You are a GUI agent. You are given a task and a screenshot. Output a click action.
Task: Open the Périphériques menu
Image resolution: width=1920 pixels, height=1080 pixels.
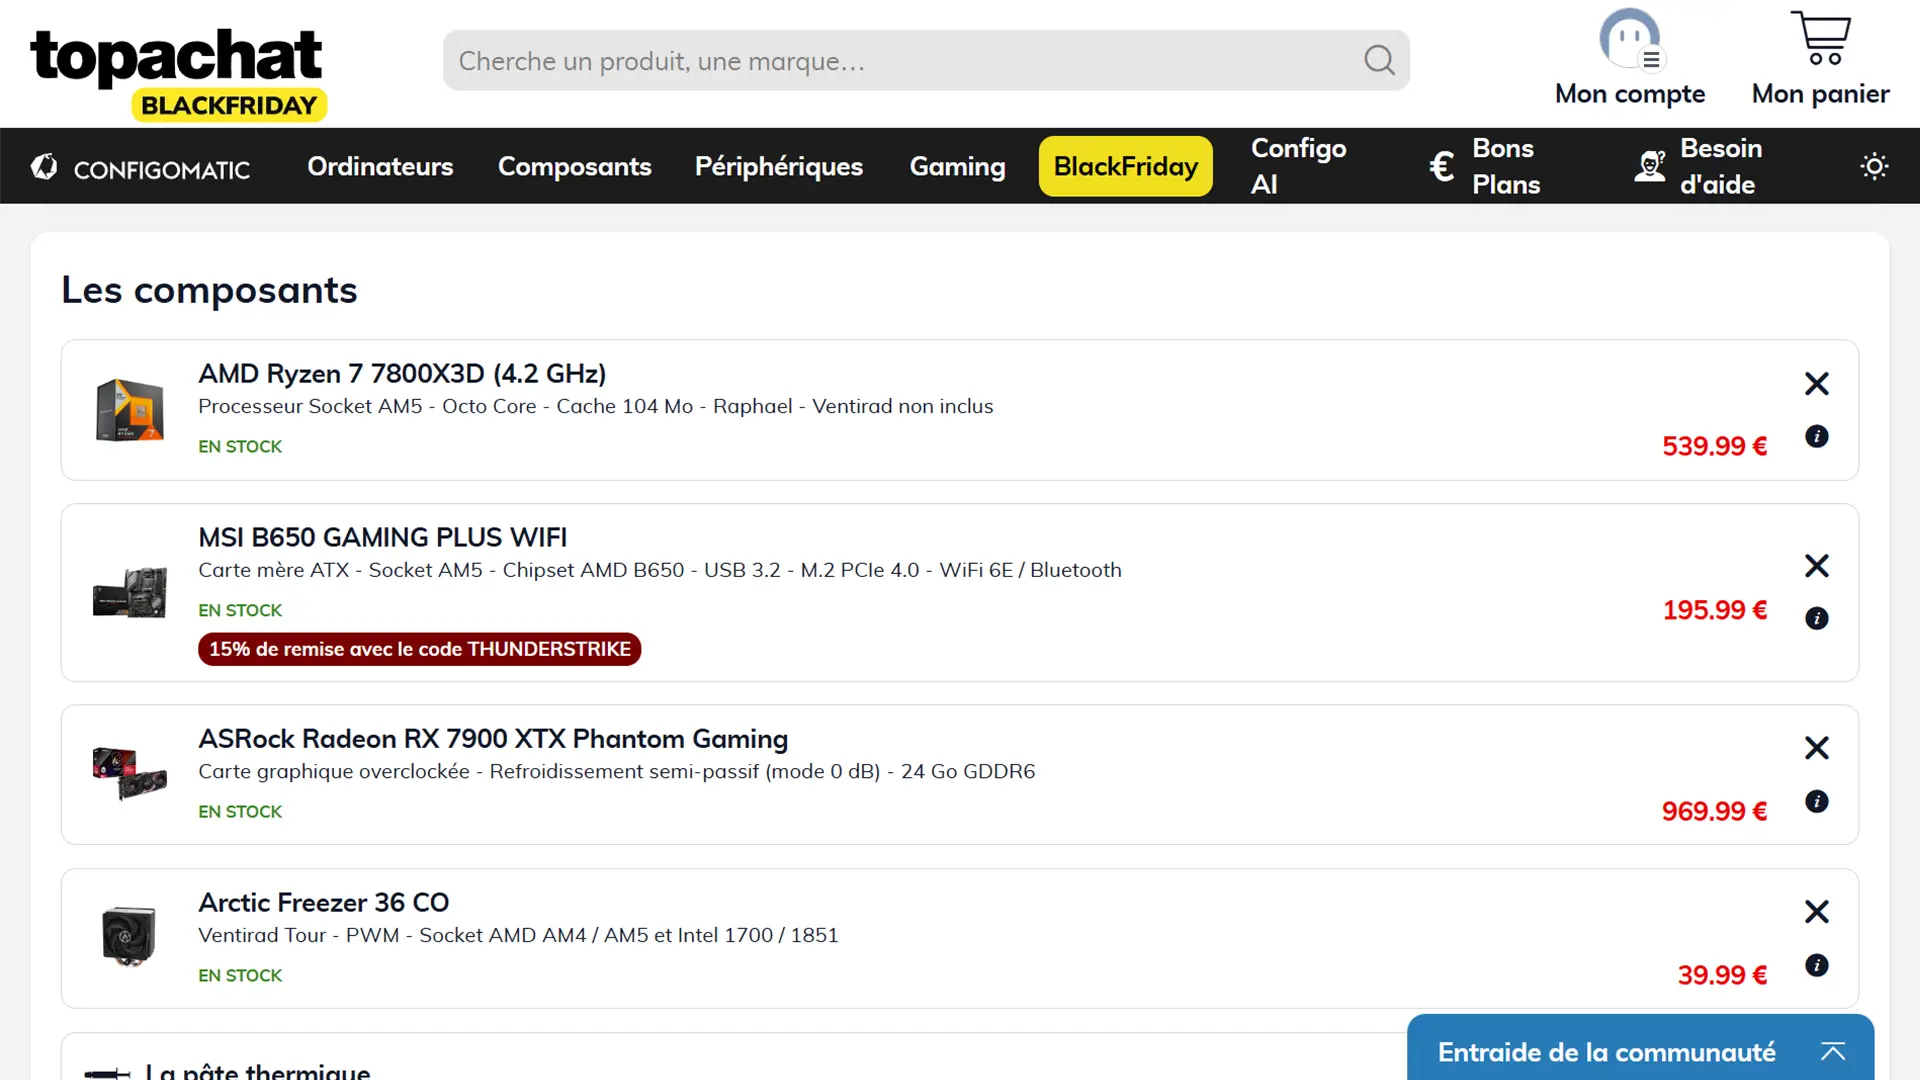[779, 166]
